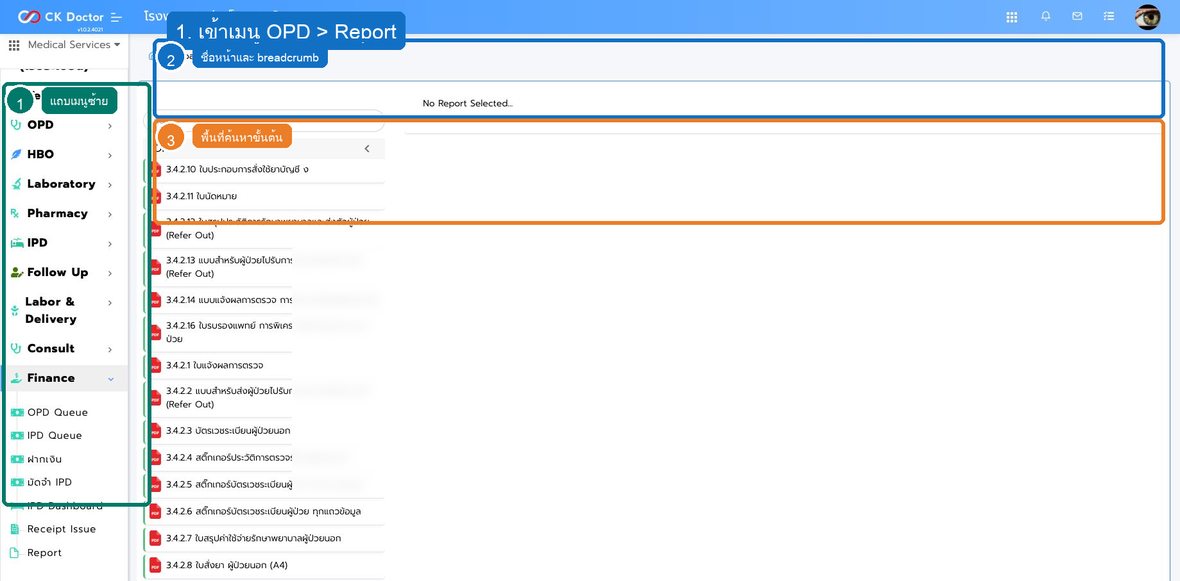
Task: Click the Finance hand icon
Action: pos(16,378)
